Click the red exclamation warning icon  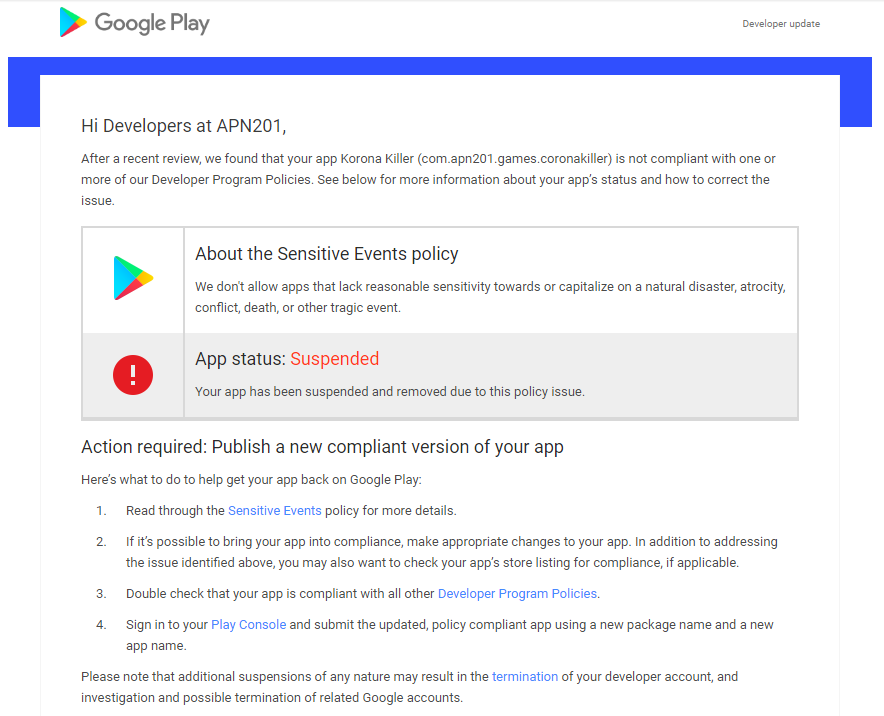132,375
